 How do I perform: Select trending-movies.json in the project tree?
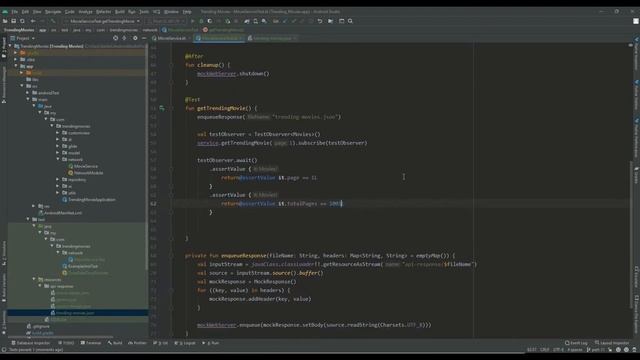pos(72,313)
